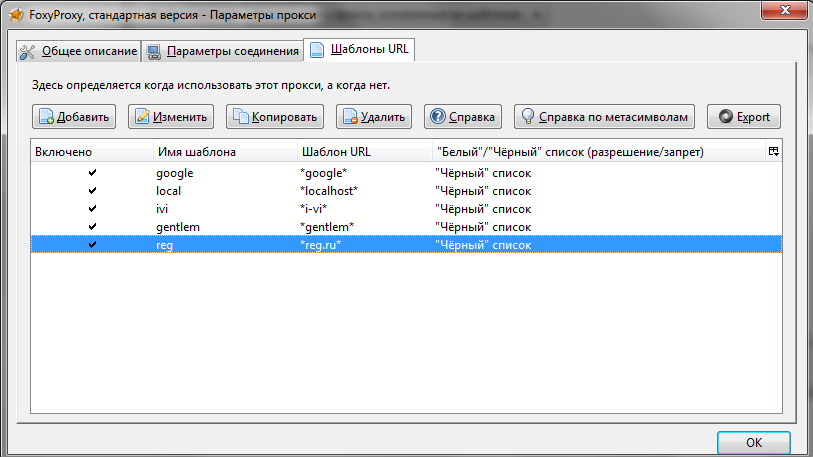This screenshot has height=457, width=813.
Task: Select the ivi pattern name
Action: [x=162, y=209]
